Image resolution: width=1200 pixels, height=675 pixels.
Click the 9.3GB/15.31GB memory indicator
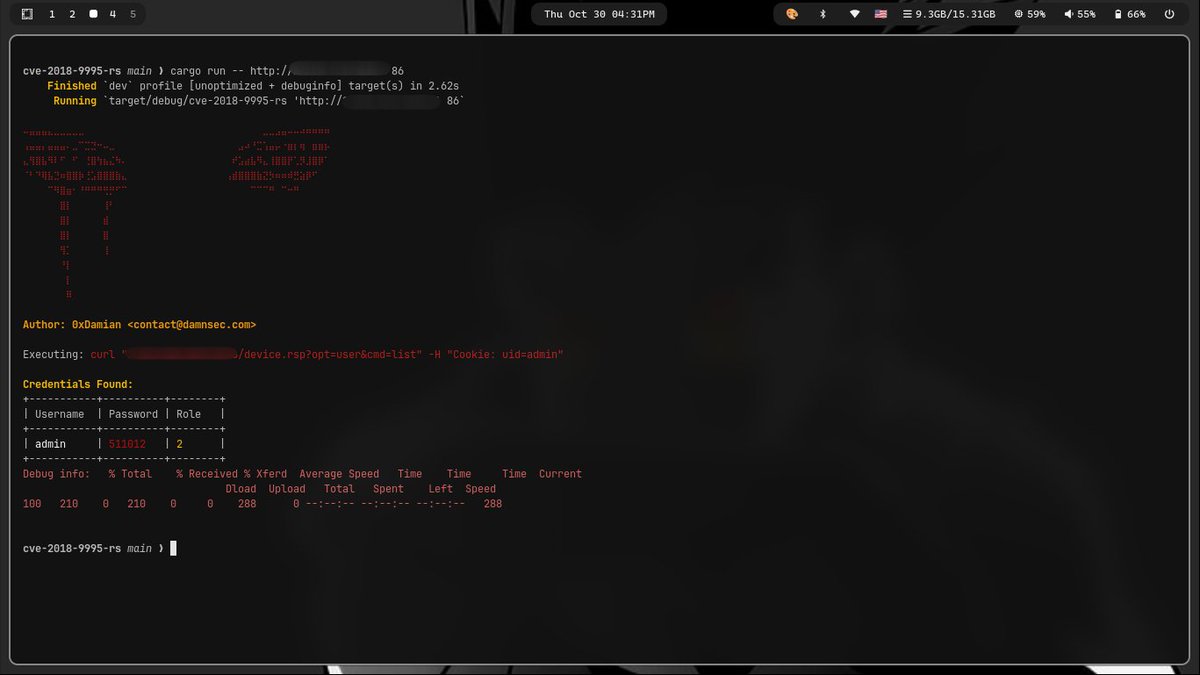(x=949, y=14)
